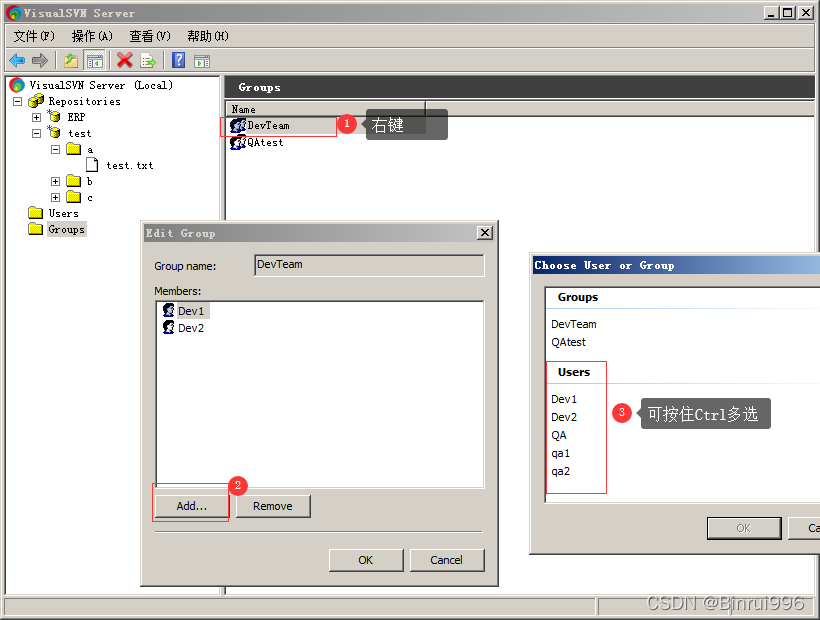Click the ERP repository icon
This screenshot has height=620, width=820.
point(54,116)
